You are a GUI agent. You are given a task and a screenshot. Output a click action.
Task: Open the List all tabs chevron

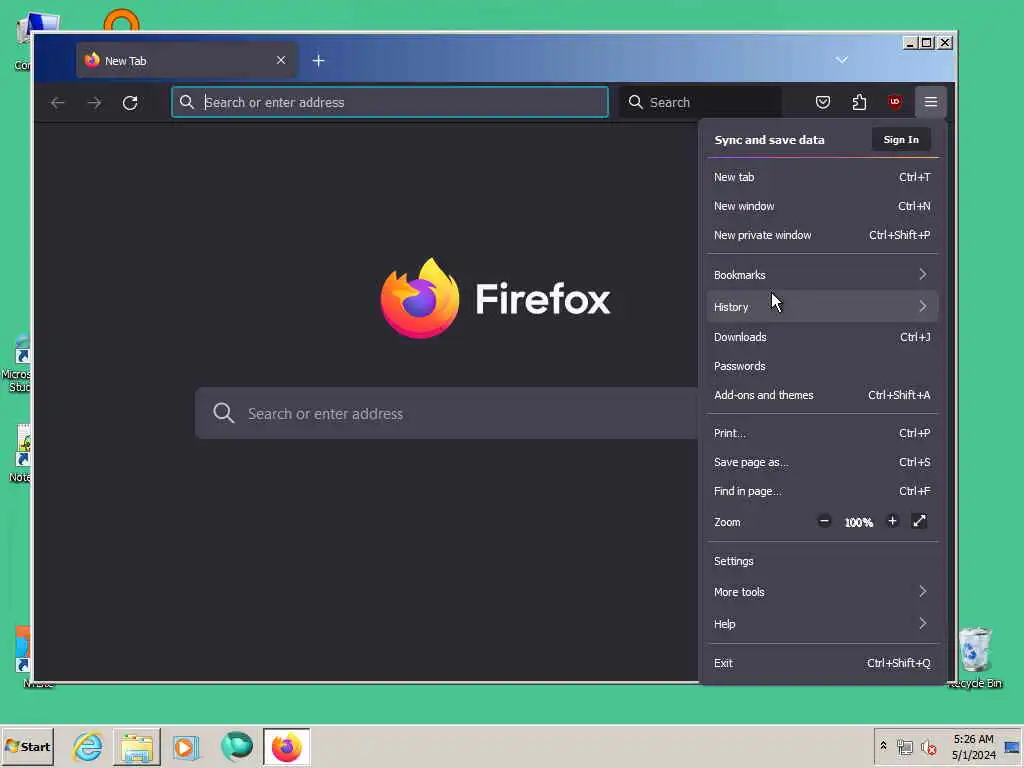842,60
